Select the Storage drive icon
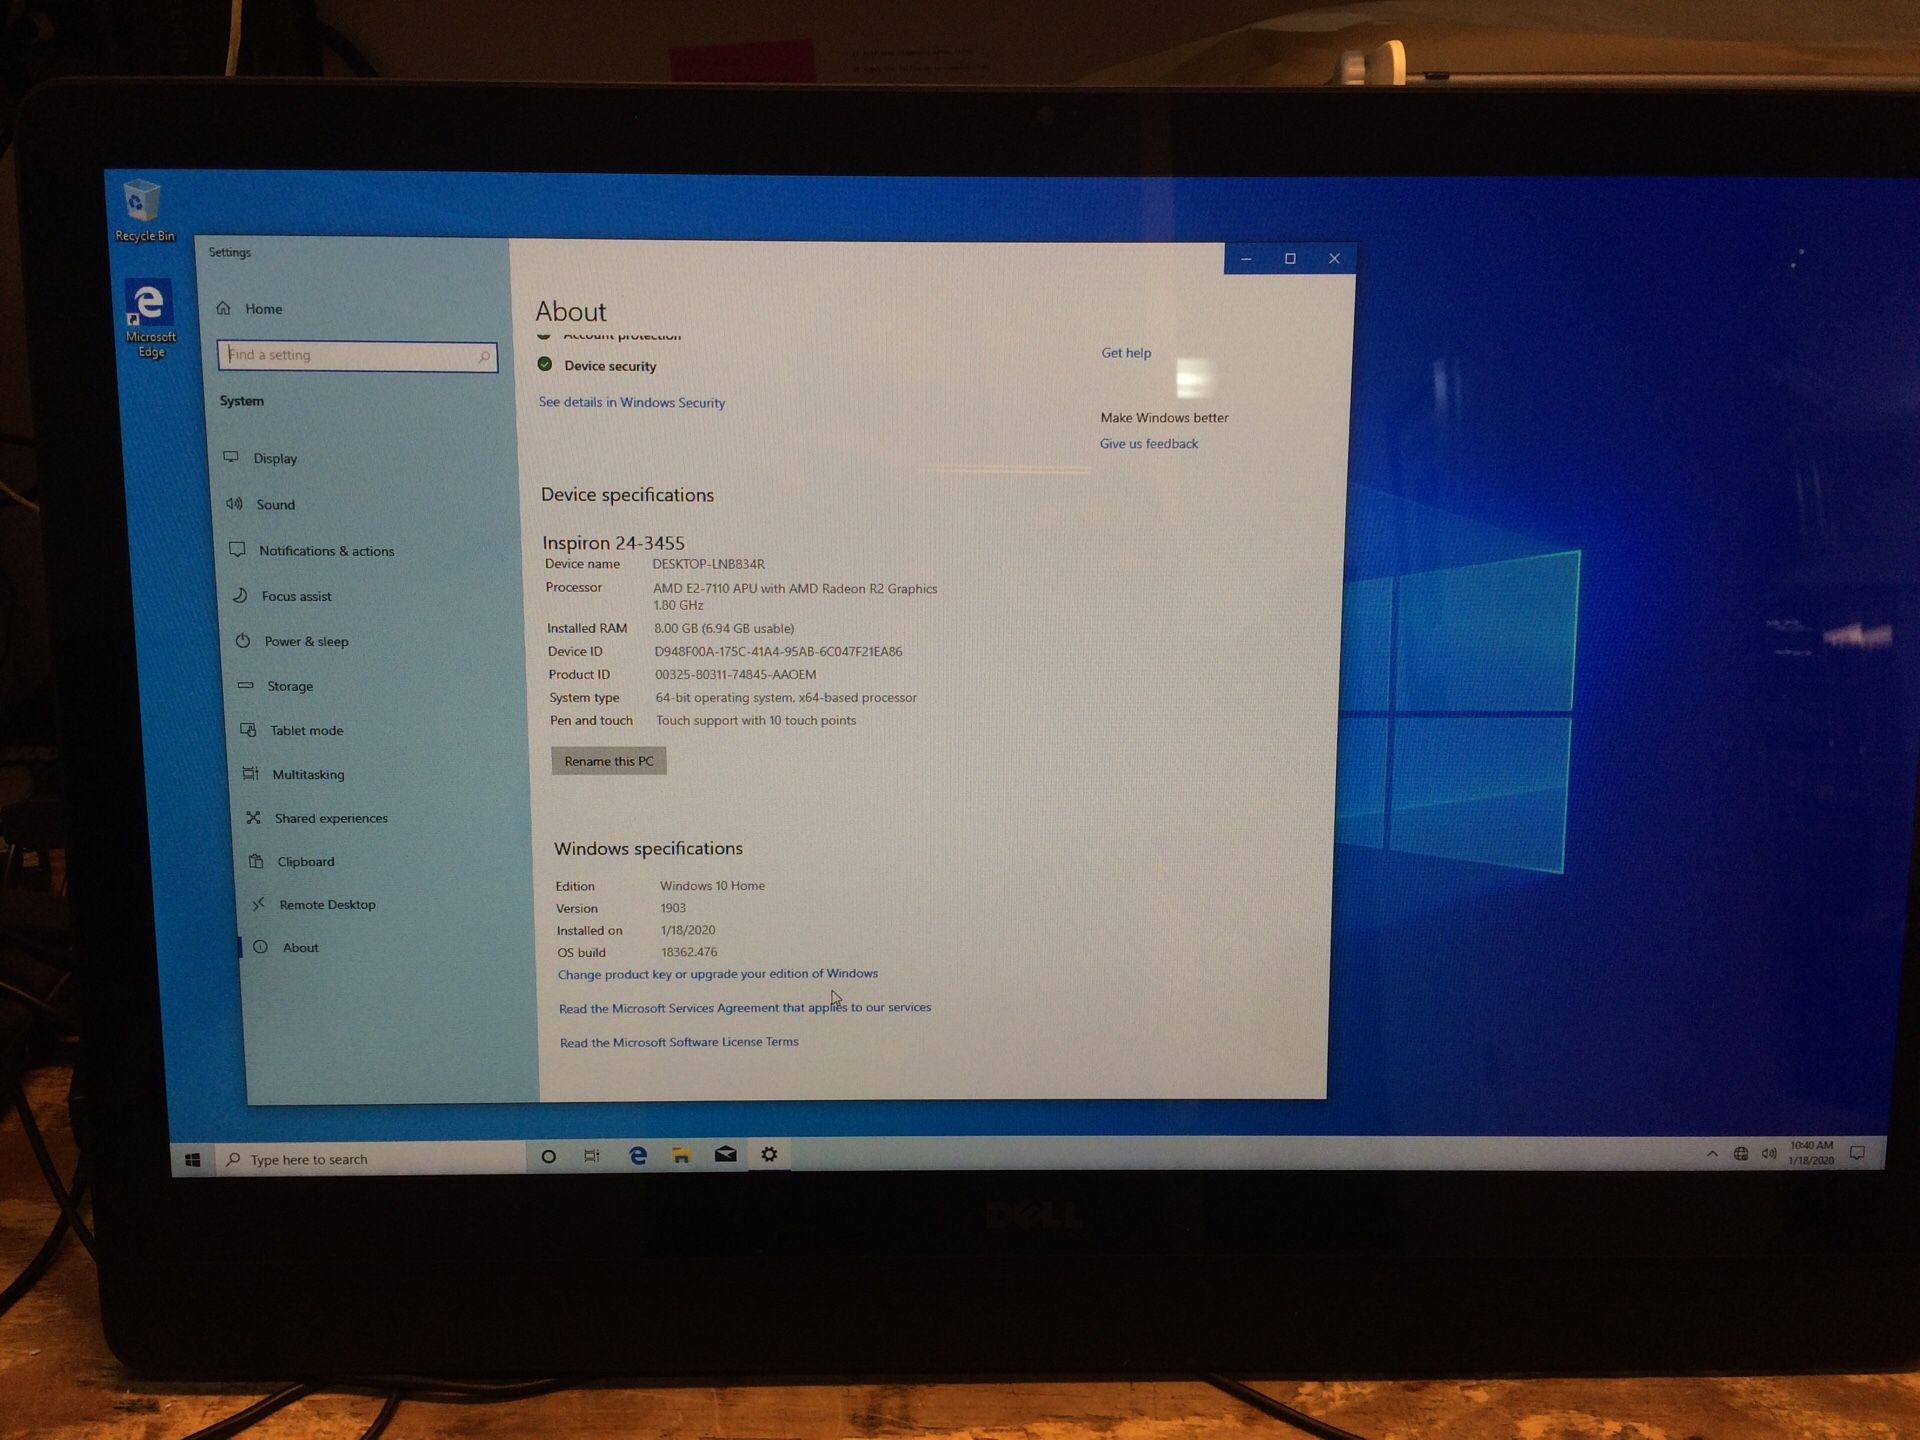The height and width of the screenshot is (1440, 1920). click(x=246, y=685)
